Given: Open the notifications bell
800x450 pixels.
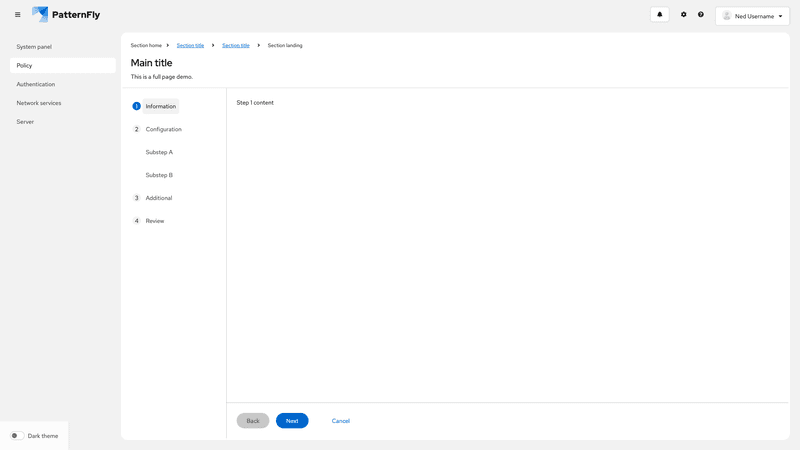Looking at the screenshot, I should (x=659, y=15).
